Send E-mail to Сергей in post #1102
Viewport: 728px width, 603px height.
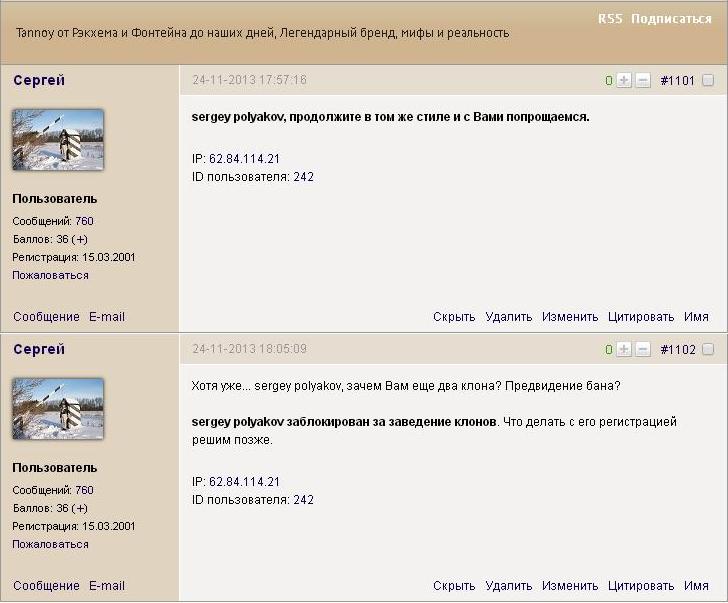(107, 586)
